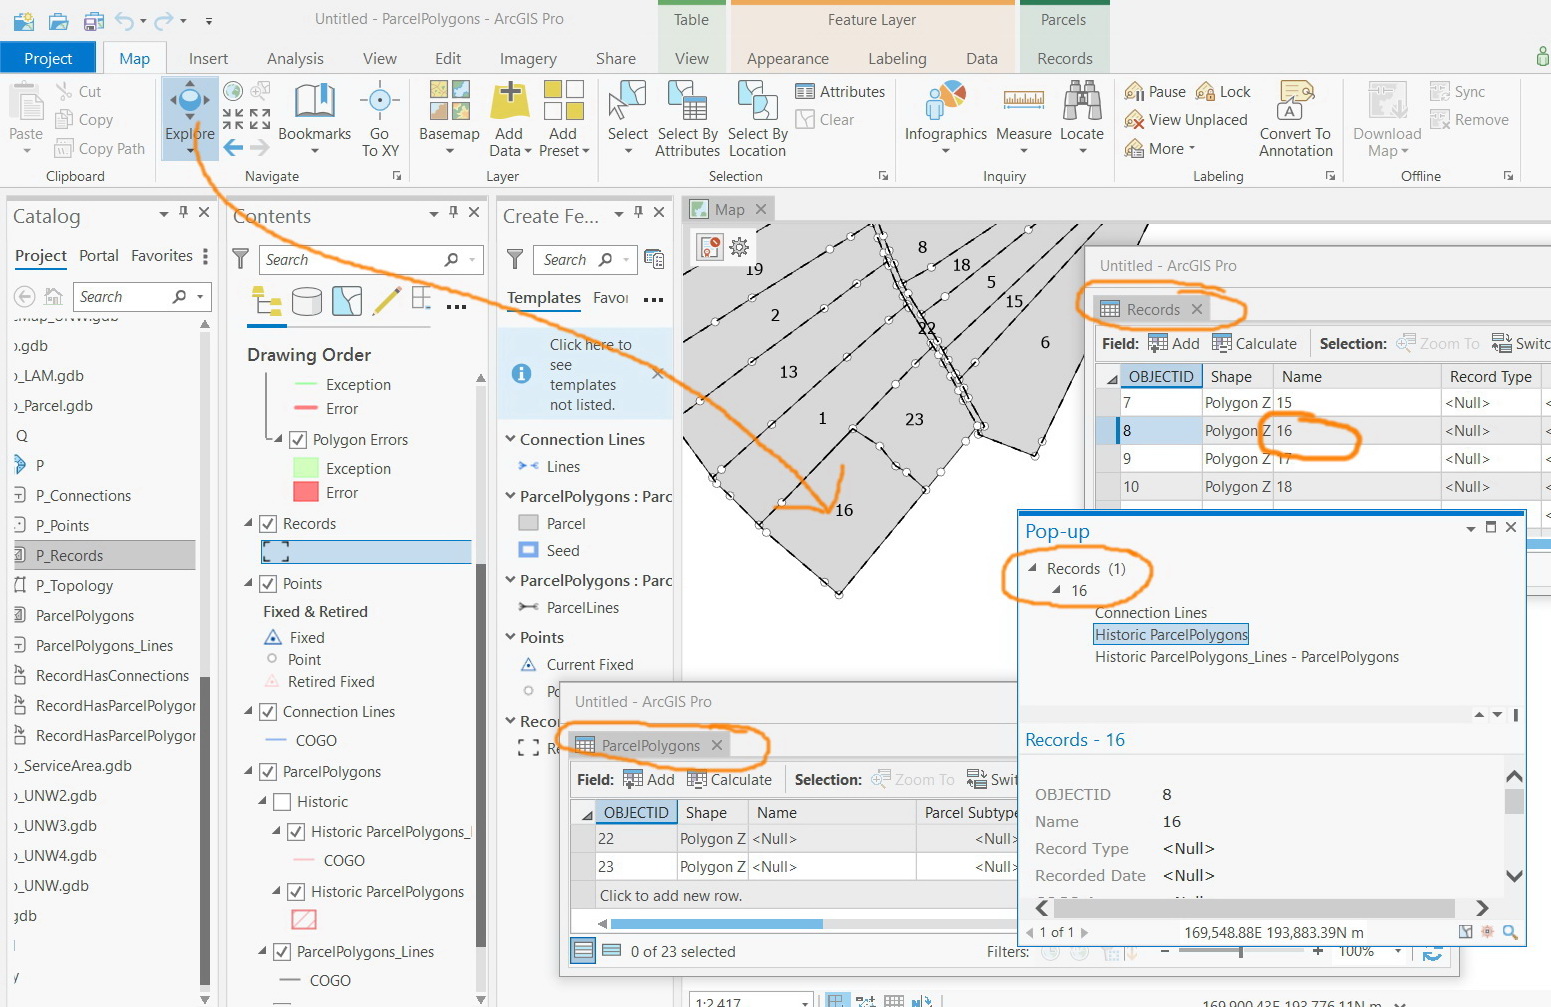Viewport: 1551px width, 1007px height.
Task: Show List By Snapping view
Action: point(421,299)
